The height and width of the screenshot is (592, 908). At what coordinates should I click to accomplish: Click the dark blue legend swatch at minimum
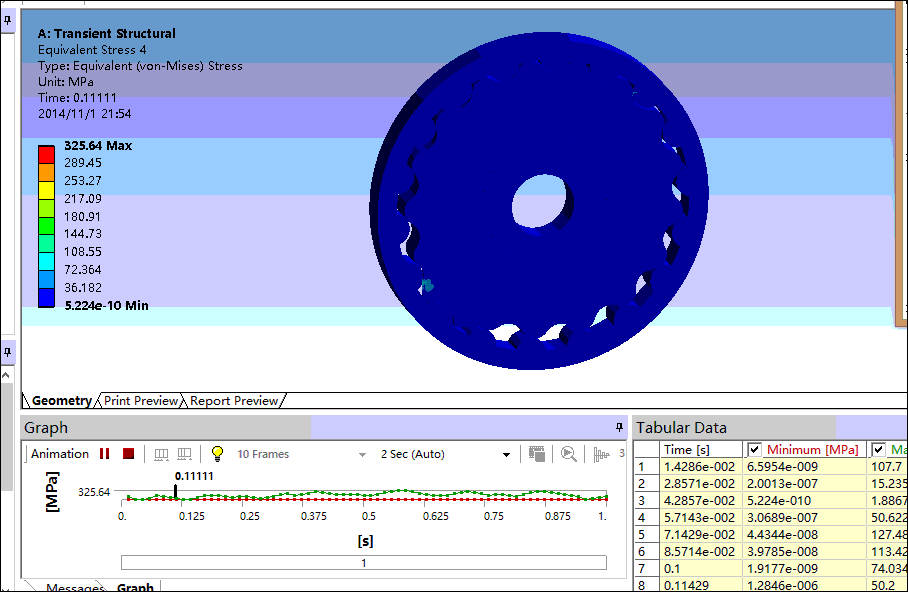(x=46, y=298)
